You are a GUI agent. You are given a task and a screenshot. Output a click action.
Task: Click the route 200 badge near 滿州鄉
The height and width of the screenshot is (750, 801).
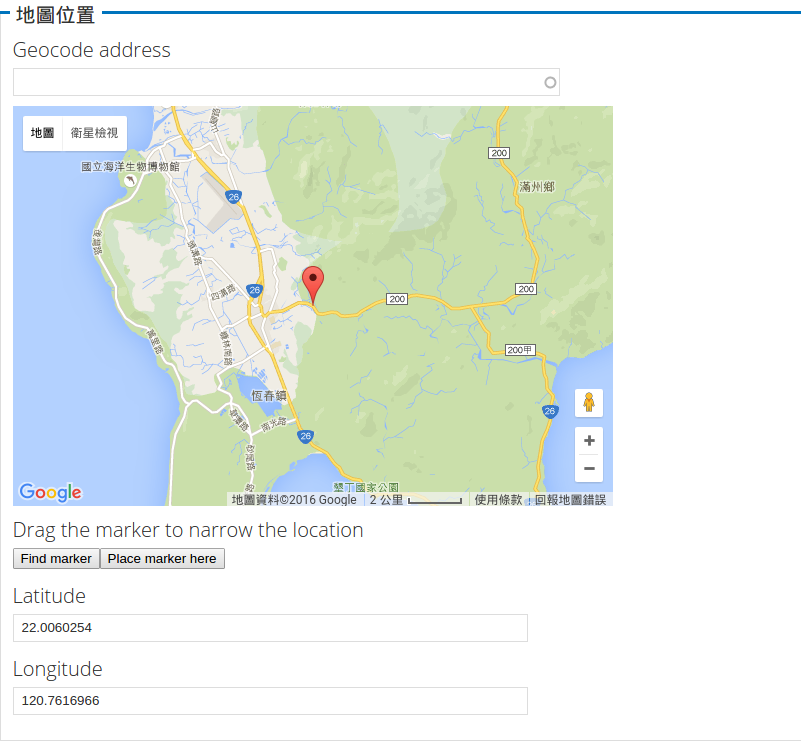tap(499, 153)
